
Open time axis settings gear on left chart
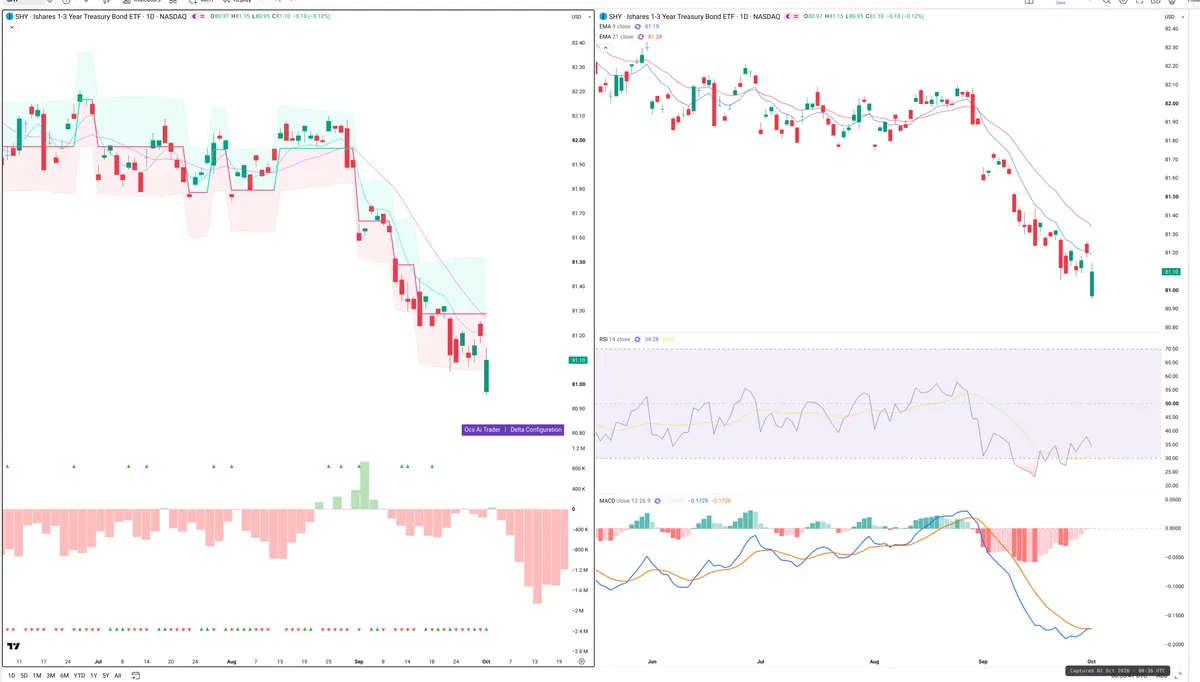point(581,662)
